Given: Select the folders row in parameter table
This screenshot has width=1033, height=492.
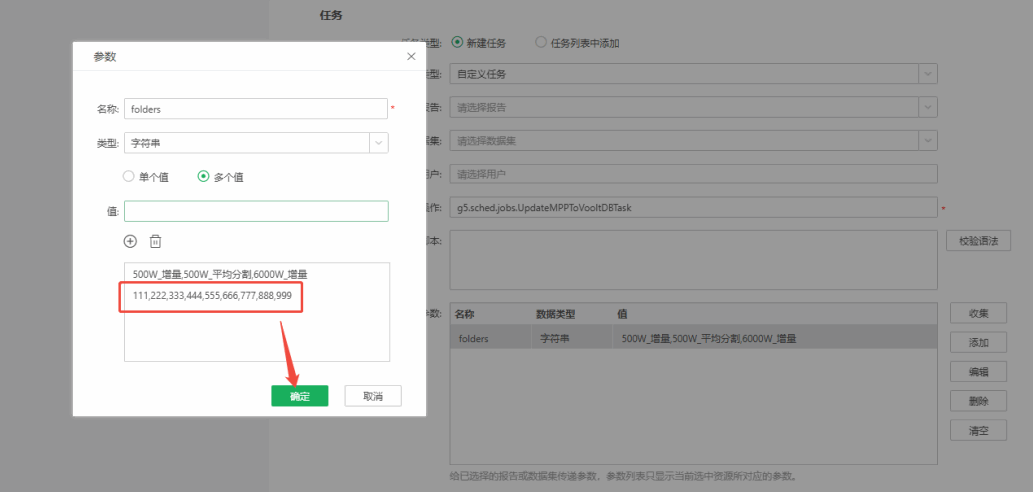Looking at the screenshot, I should coord(692,339).
